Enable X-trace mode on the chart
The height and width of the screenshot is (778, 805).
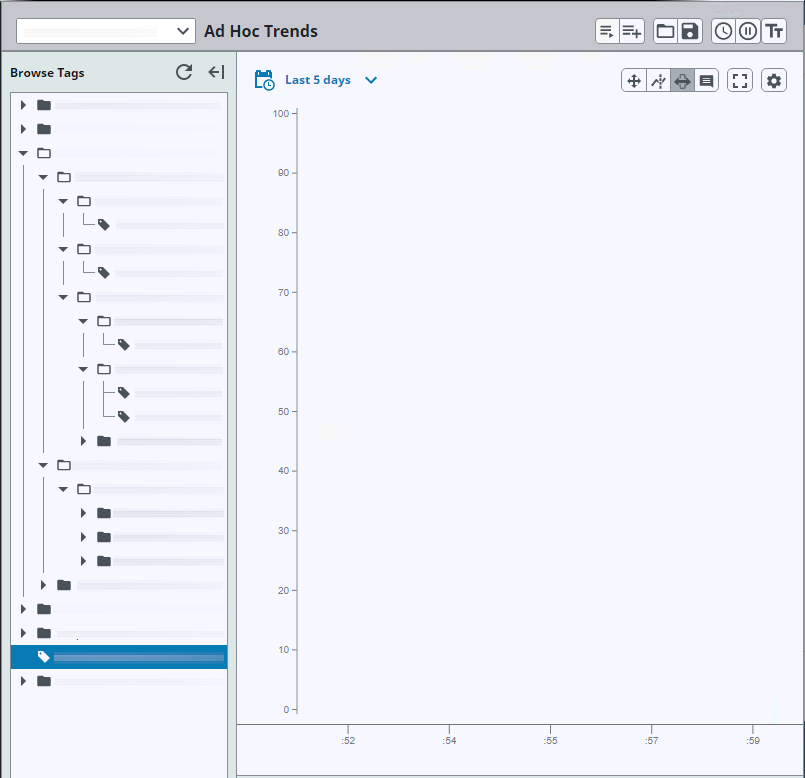[x=658, y=81]
